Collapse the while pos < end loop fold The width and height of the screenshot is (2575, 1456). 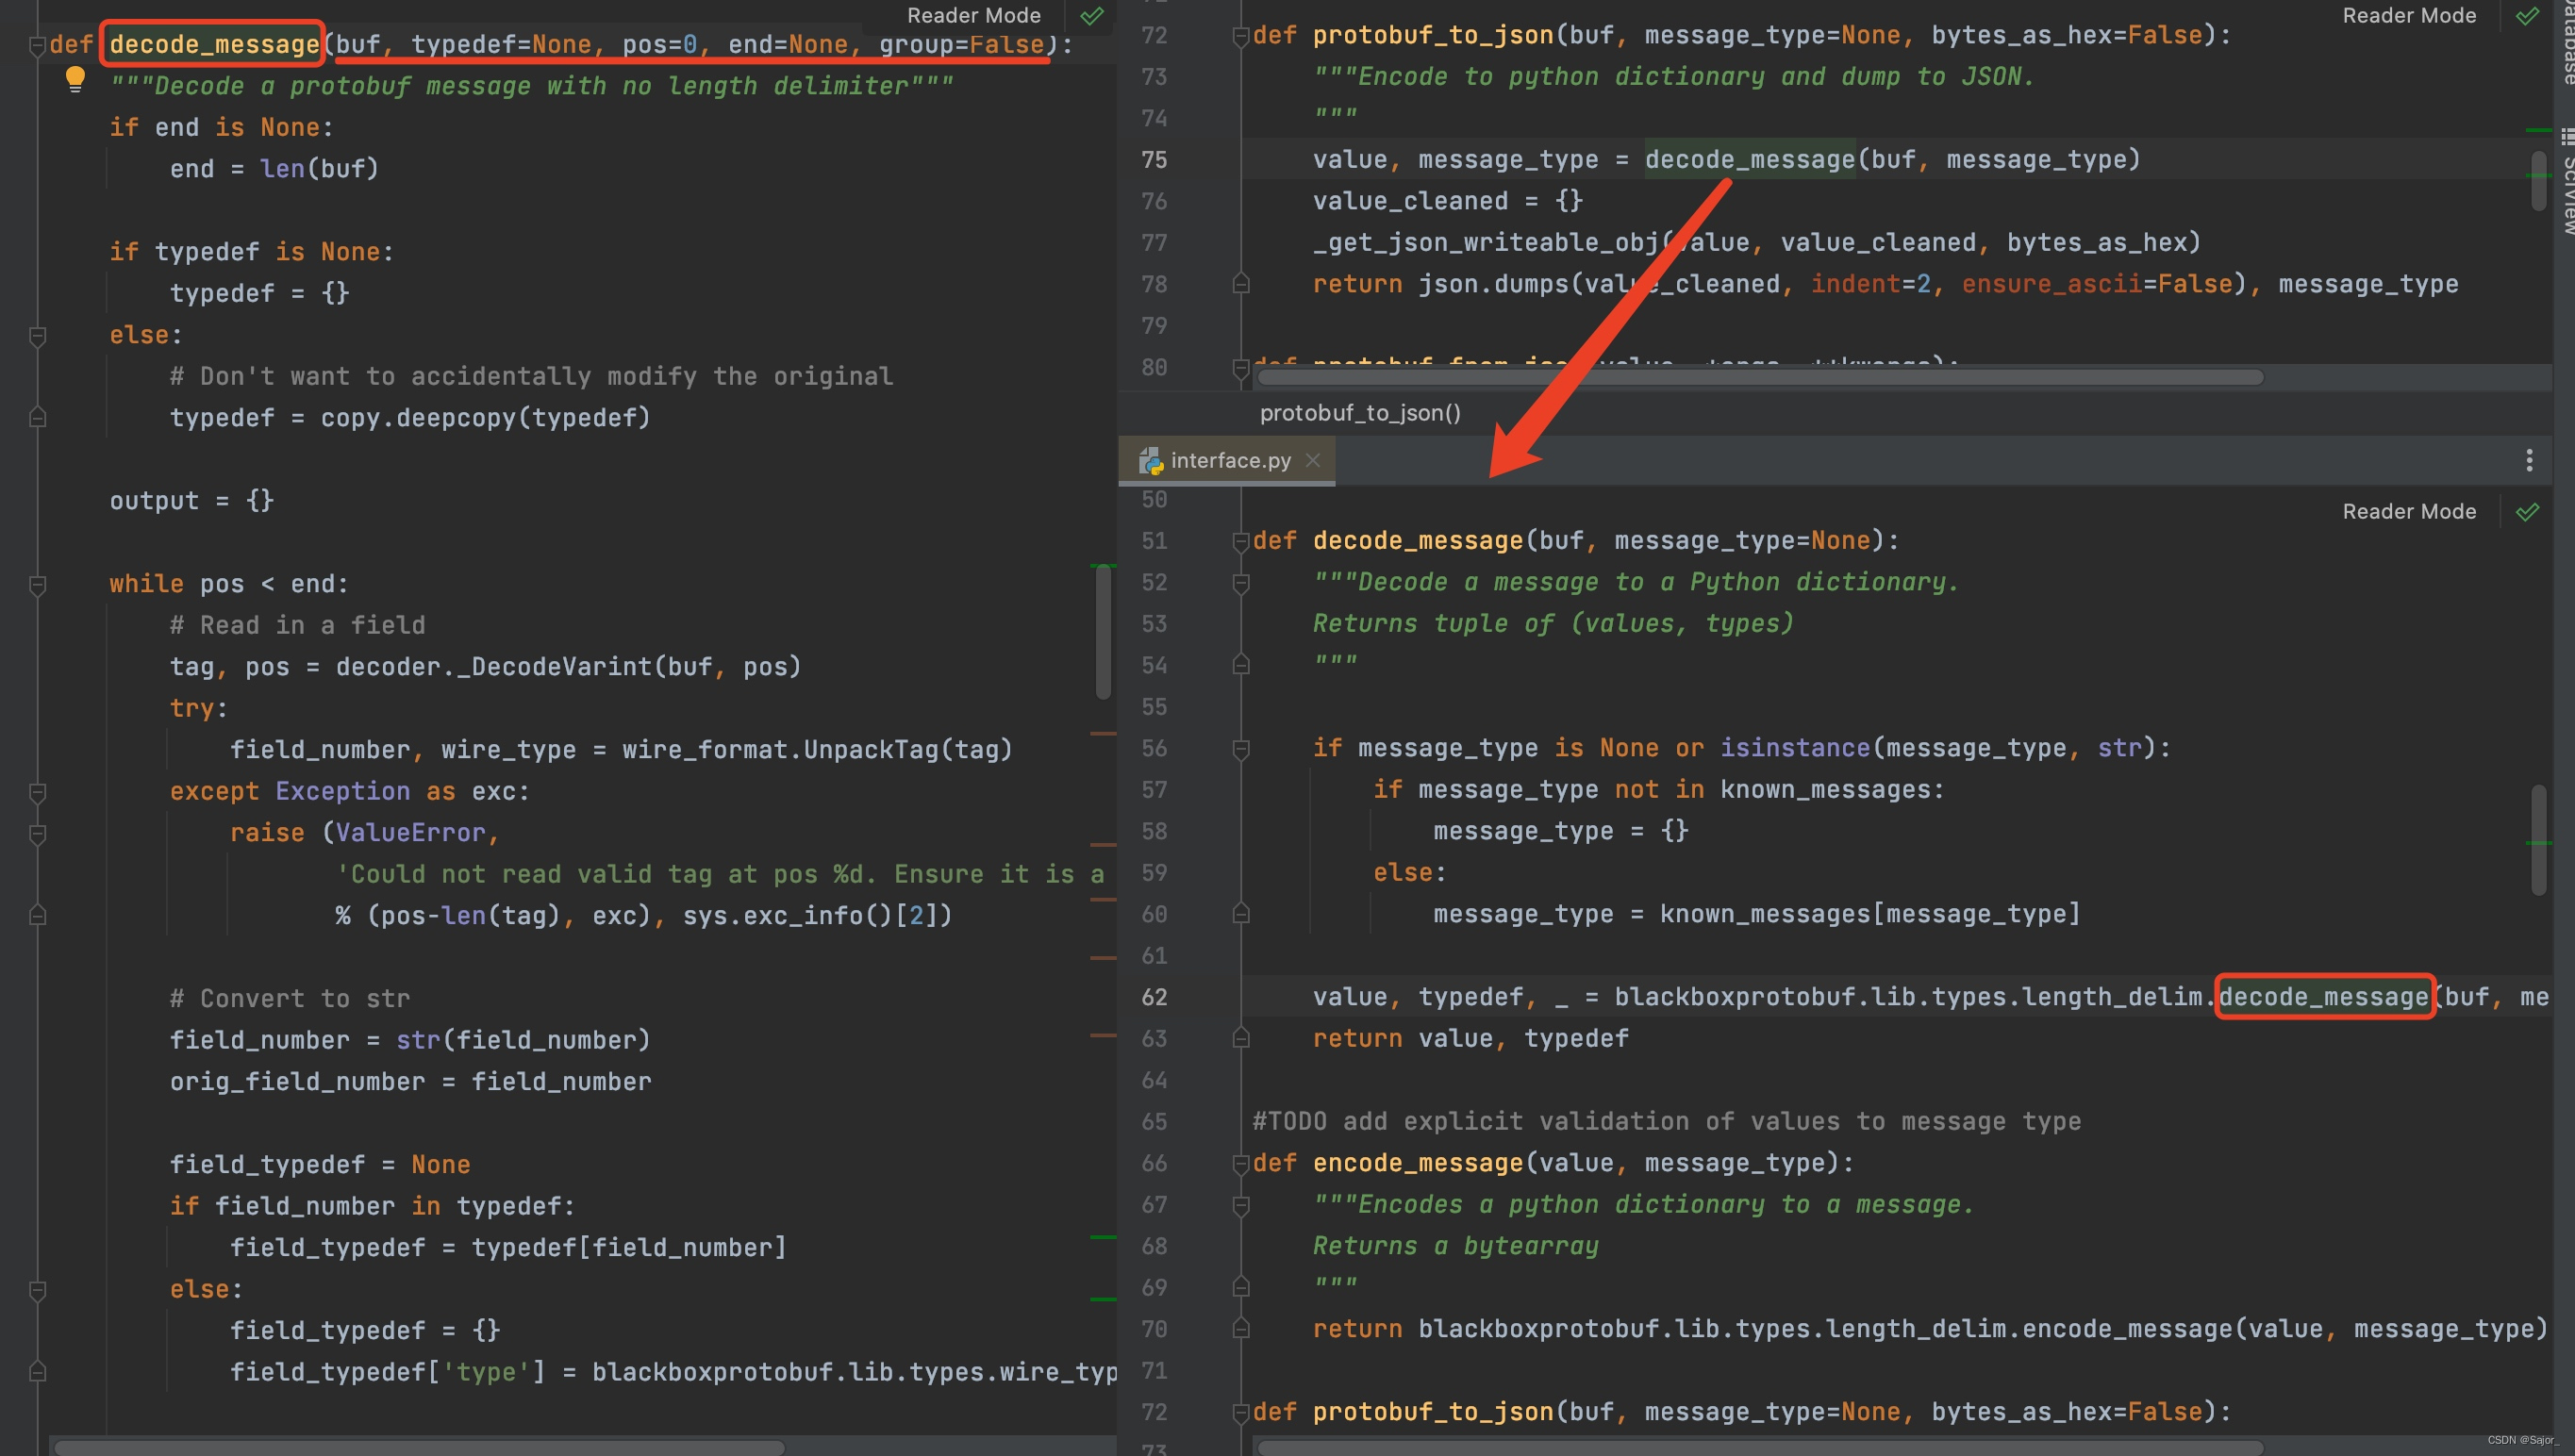point(37,584)
